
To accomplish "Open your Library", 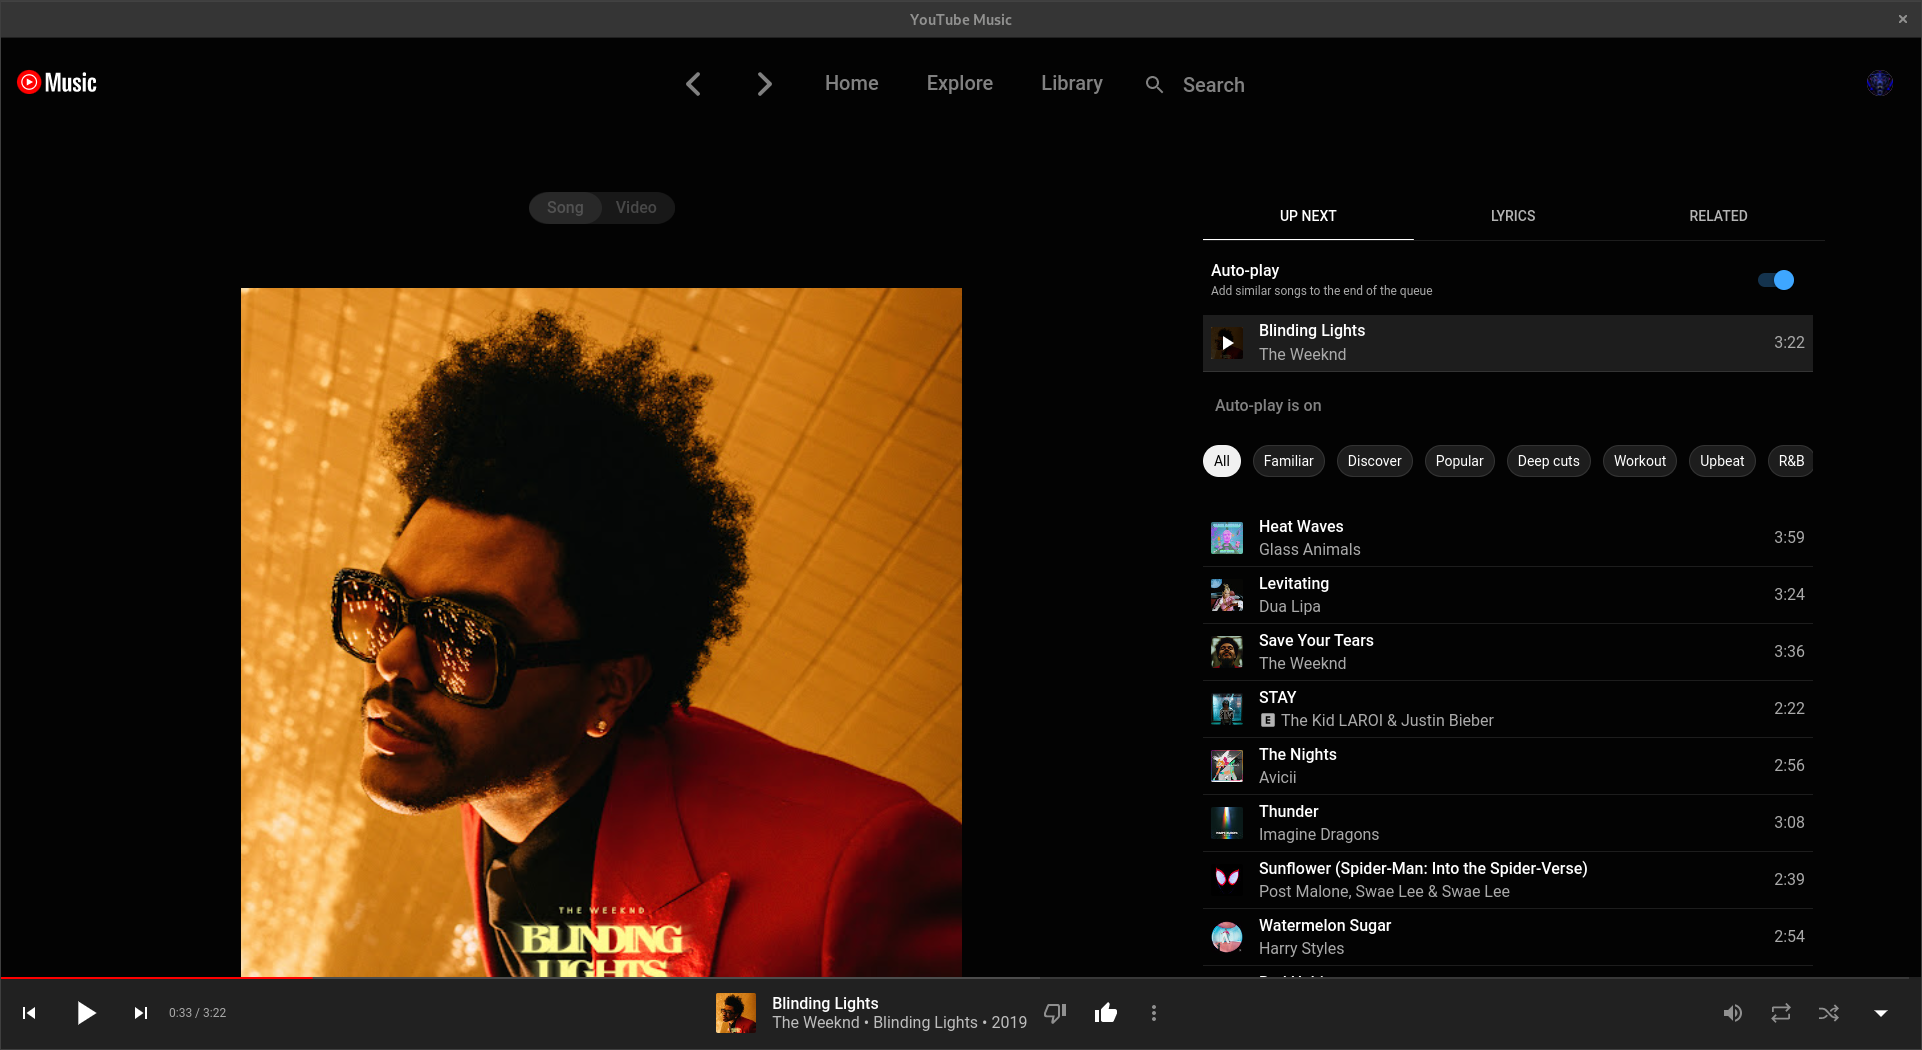I will [x=1071, y=83].
